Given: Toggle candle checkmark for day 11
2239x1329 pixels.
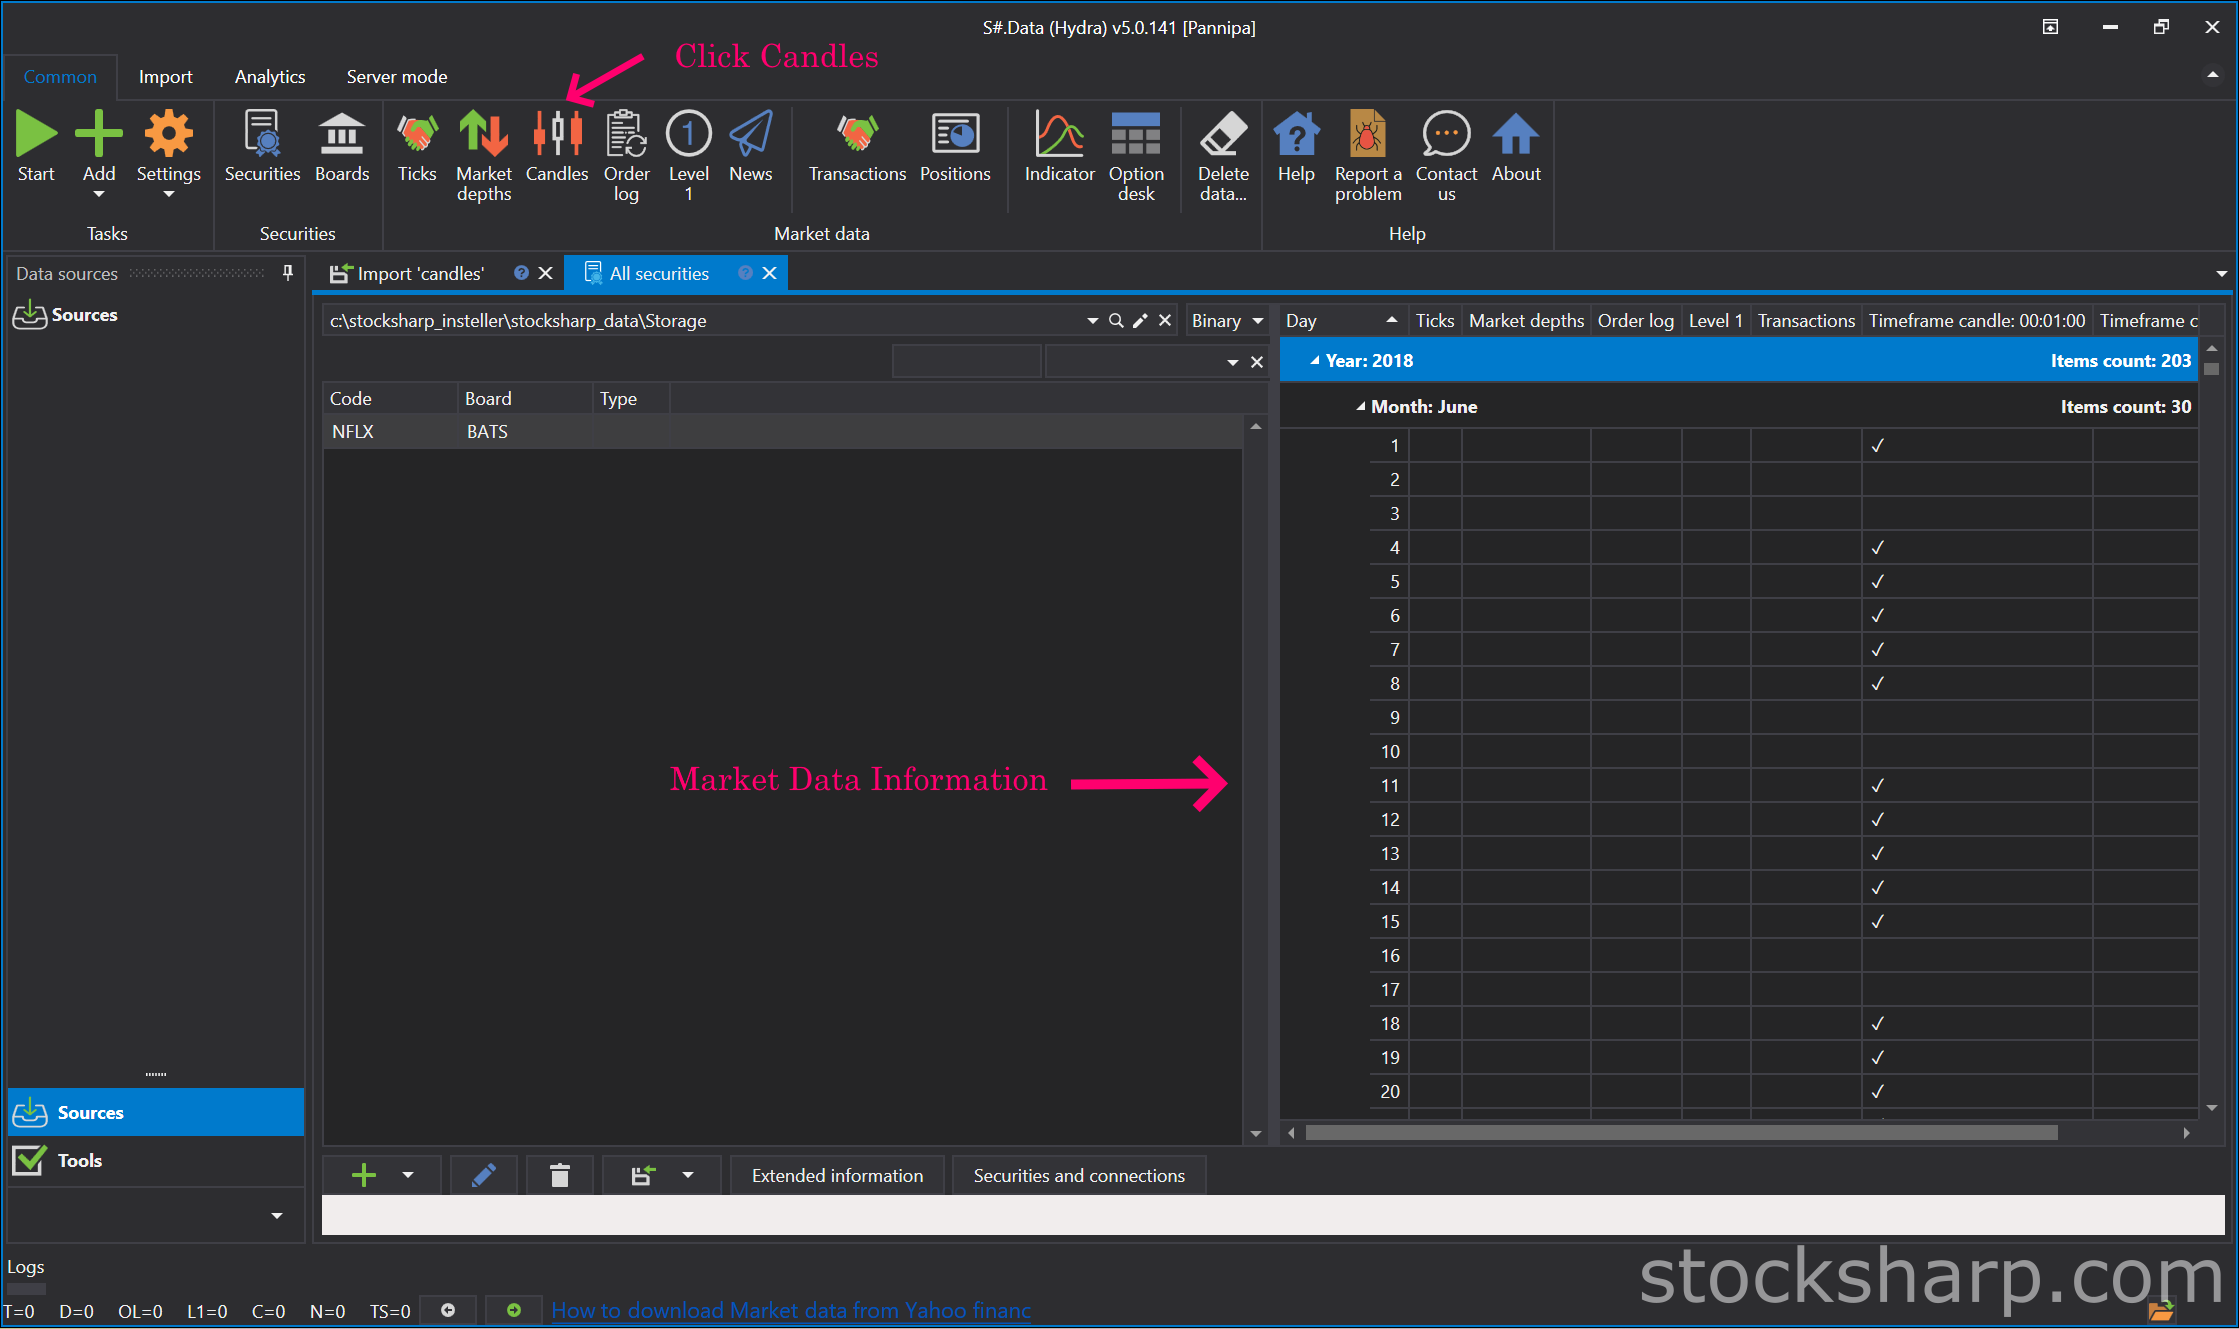Looking at the screenshot, I should tap(1877, 786).
